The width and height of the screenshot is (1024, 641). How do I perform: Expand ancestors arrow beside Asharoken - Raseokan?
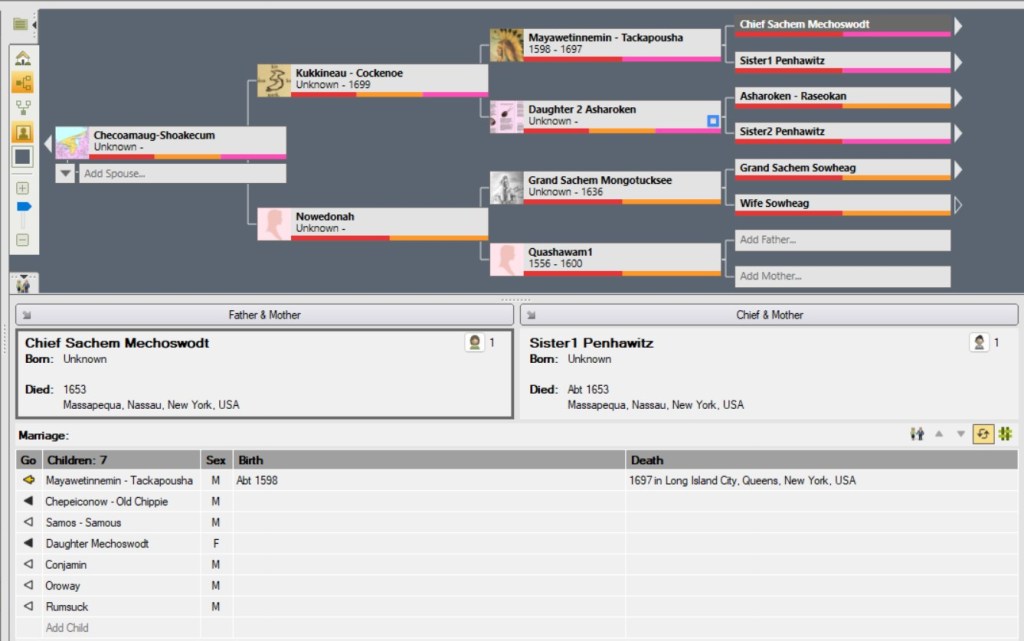(958, 98)
